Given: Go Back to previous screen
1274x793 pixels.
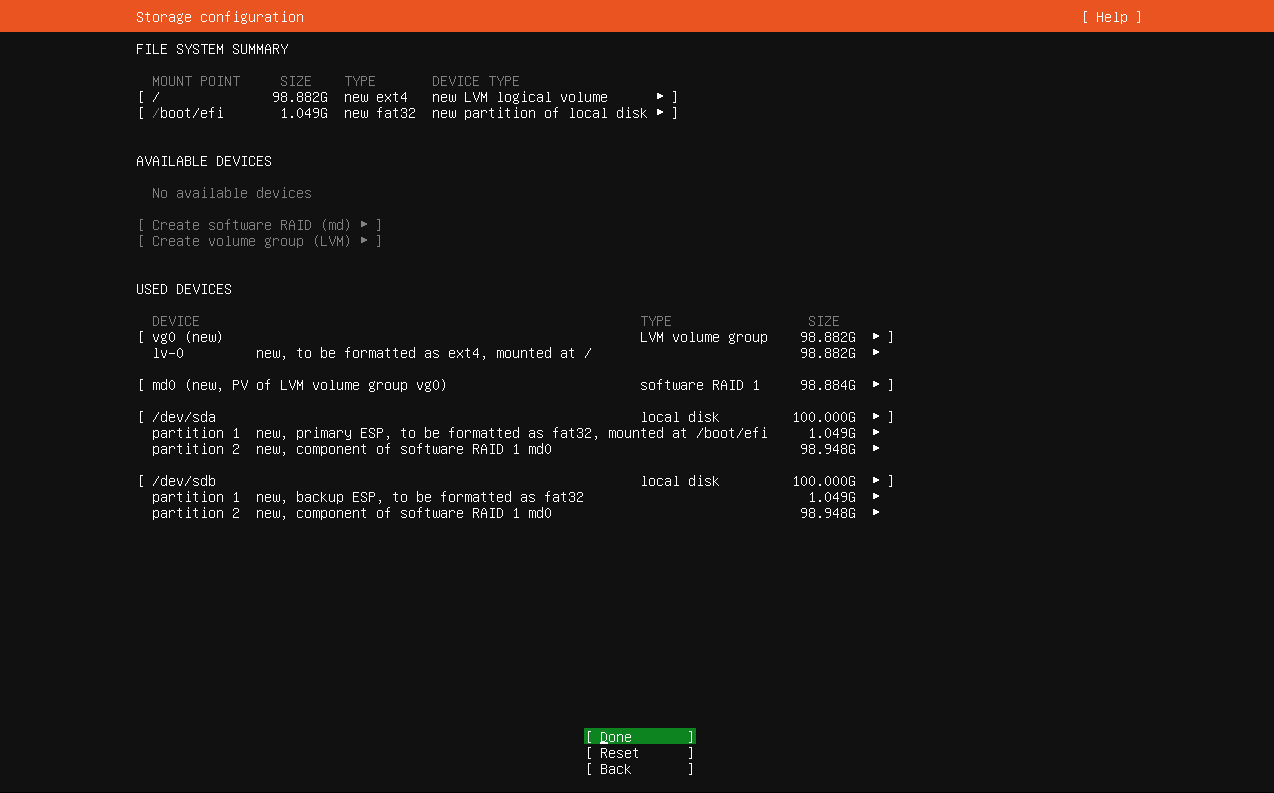Looking at the screenshot, I should [640, 769].
